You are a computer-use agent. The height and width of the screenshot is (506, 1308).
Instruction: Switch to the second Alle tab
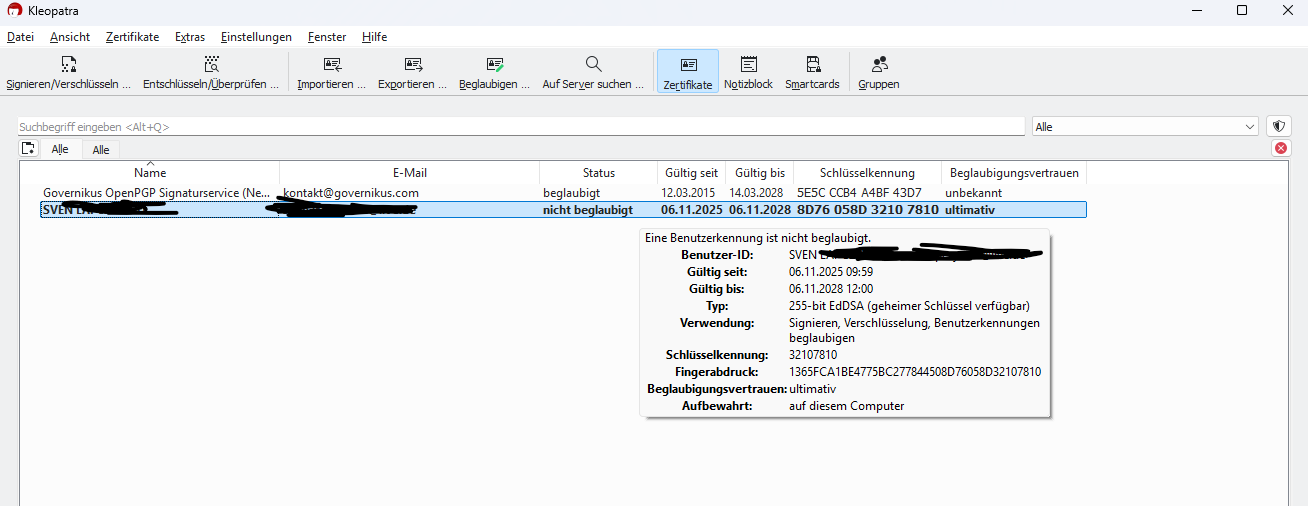pos(101,149)
